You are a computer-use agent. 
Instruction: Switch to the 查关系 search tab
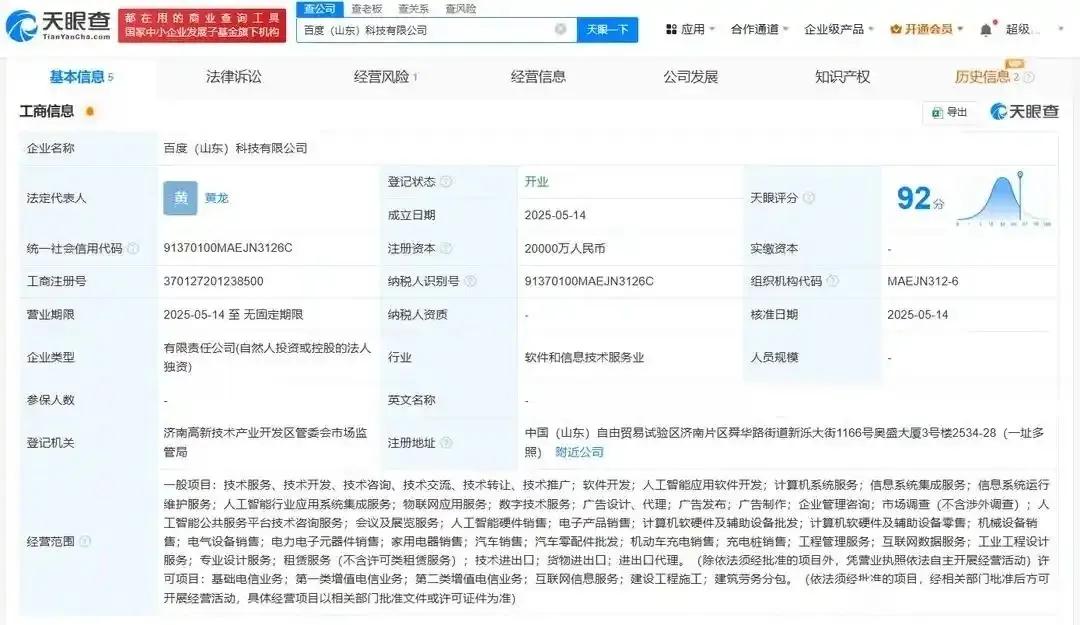[x=414, y=9]
